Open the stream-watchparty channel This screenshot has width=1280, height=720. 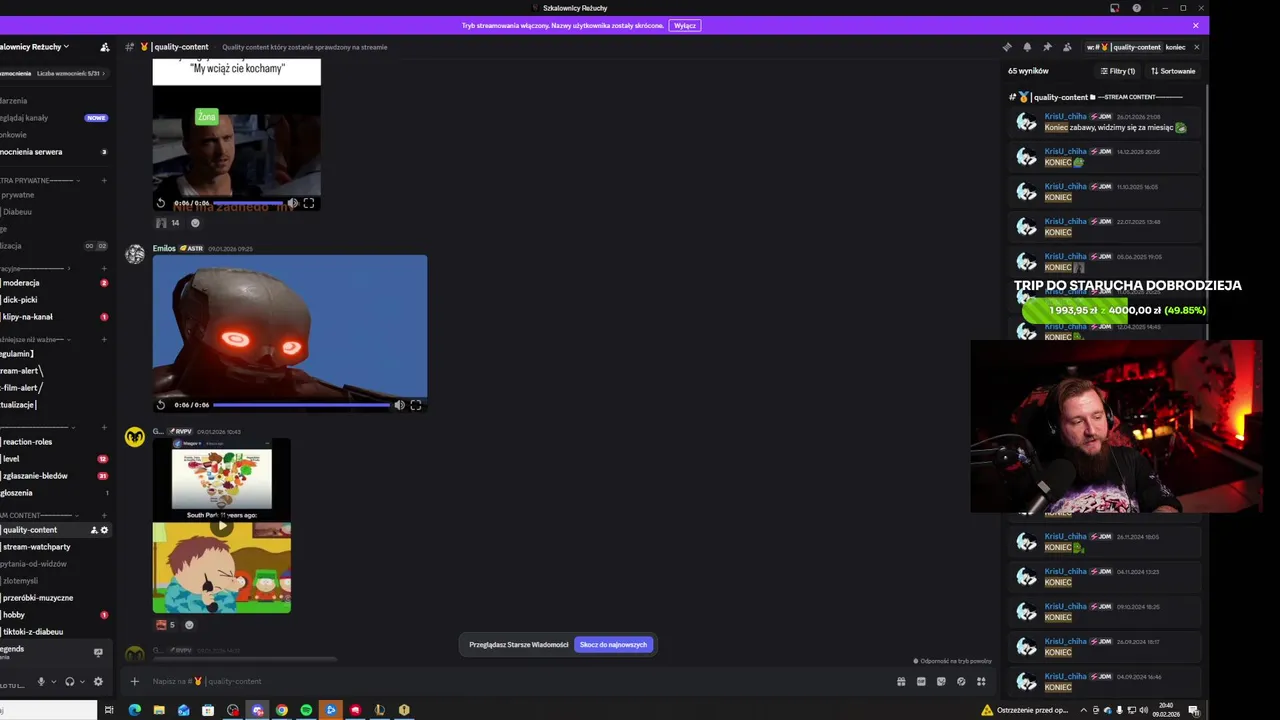coord(55,547)
